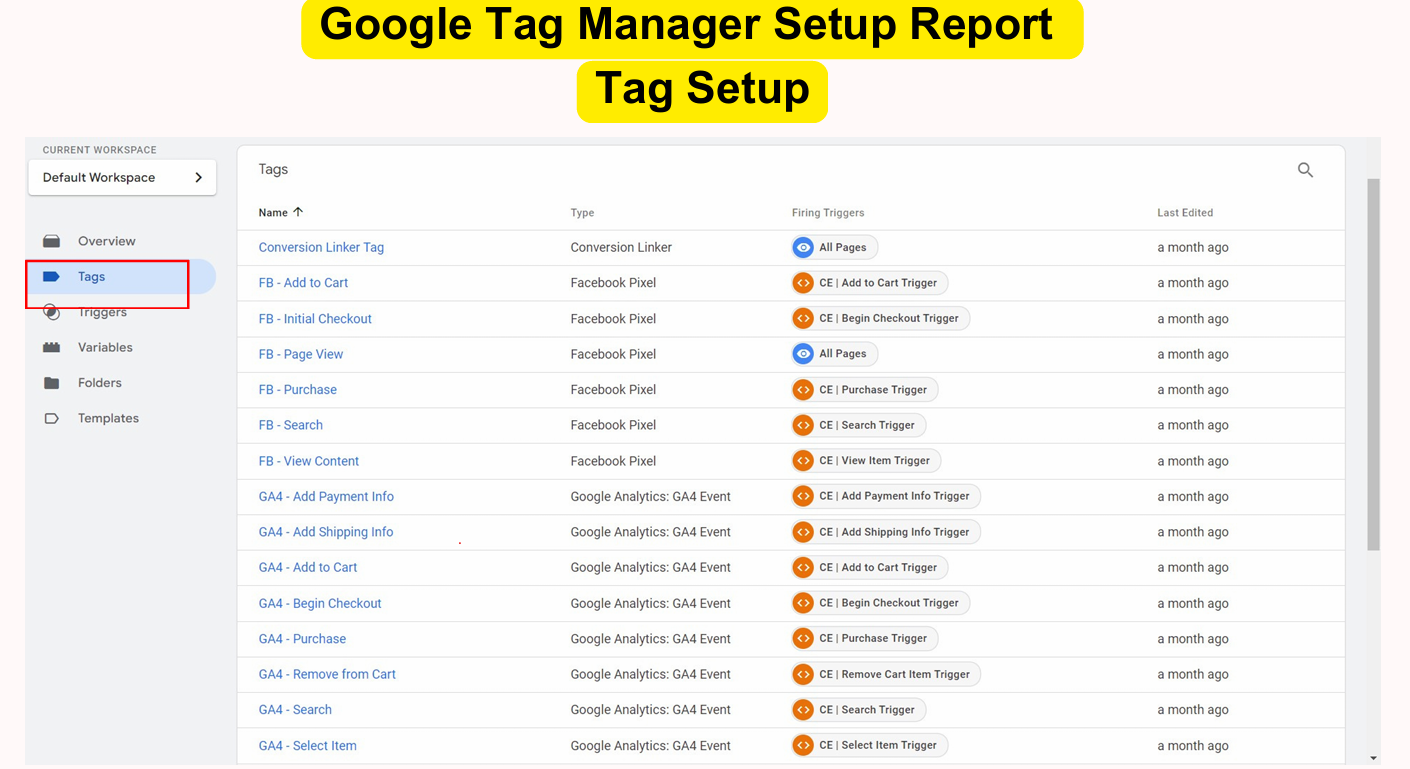Click the Variables brick icon
This screenshot has height=769, width=1410.
click(51, 347)
